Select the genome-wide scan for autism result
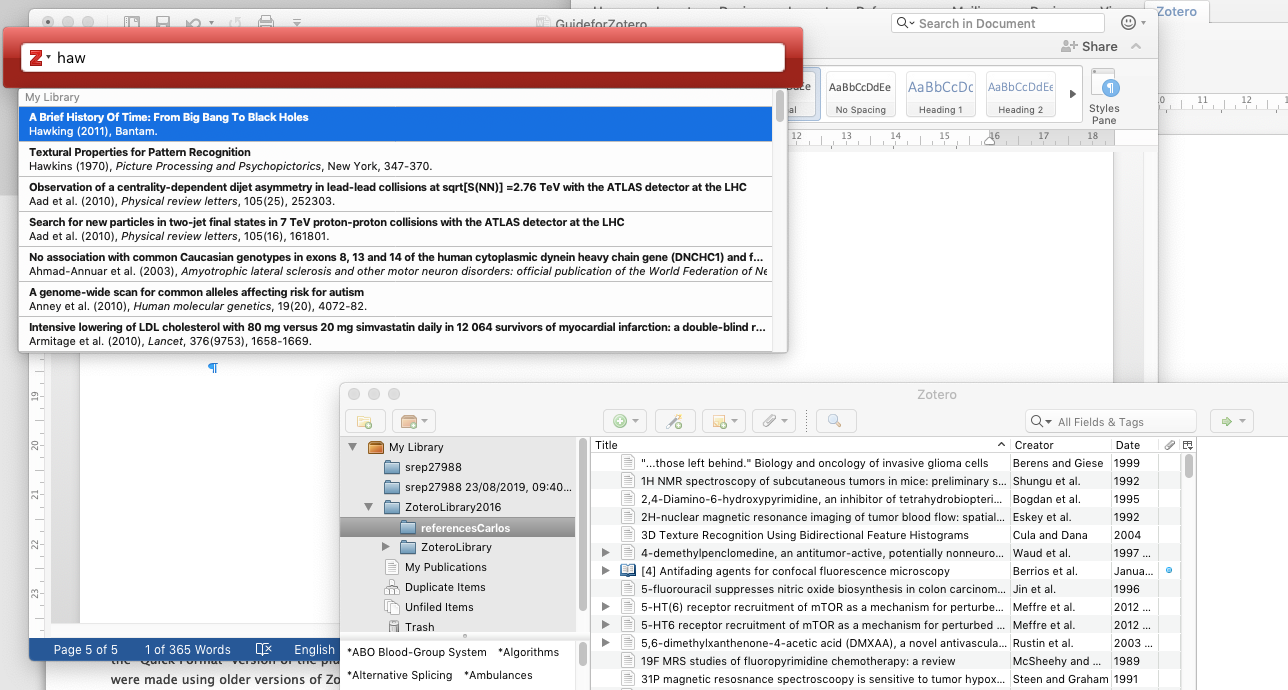Screen dimensions: 1288x690 pos(395,299)
